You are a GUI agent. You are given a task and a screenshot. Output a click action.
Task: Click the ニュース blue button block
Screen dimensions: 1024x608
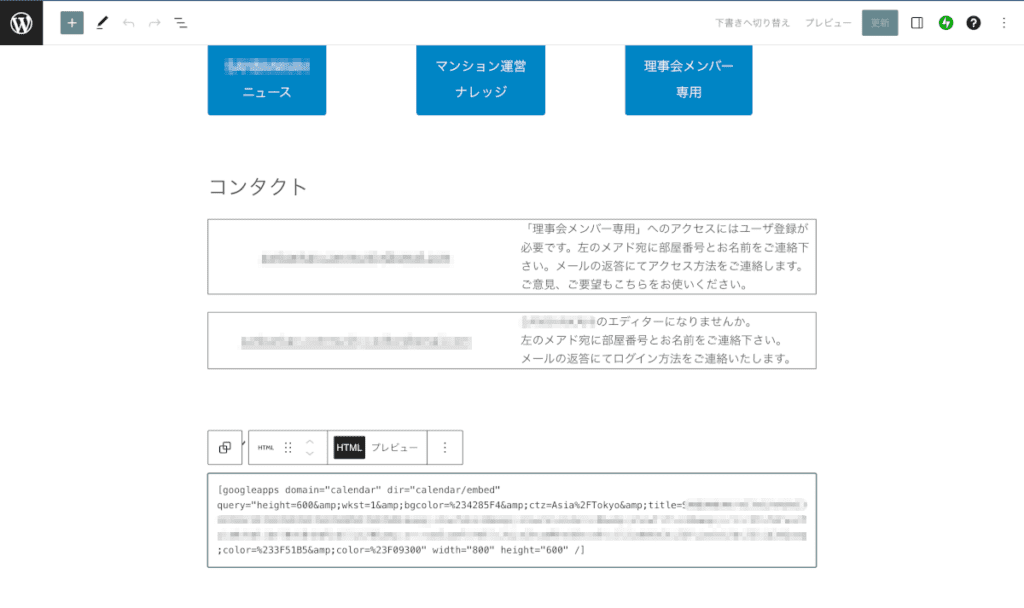click(267, 80)
